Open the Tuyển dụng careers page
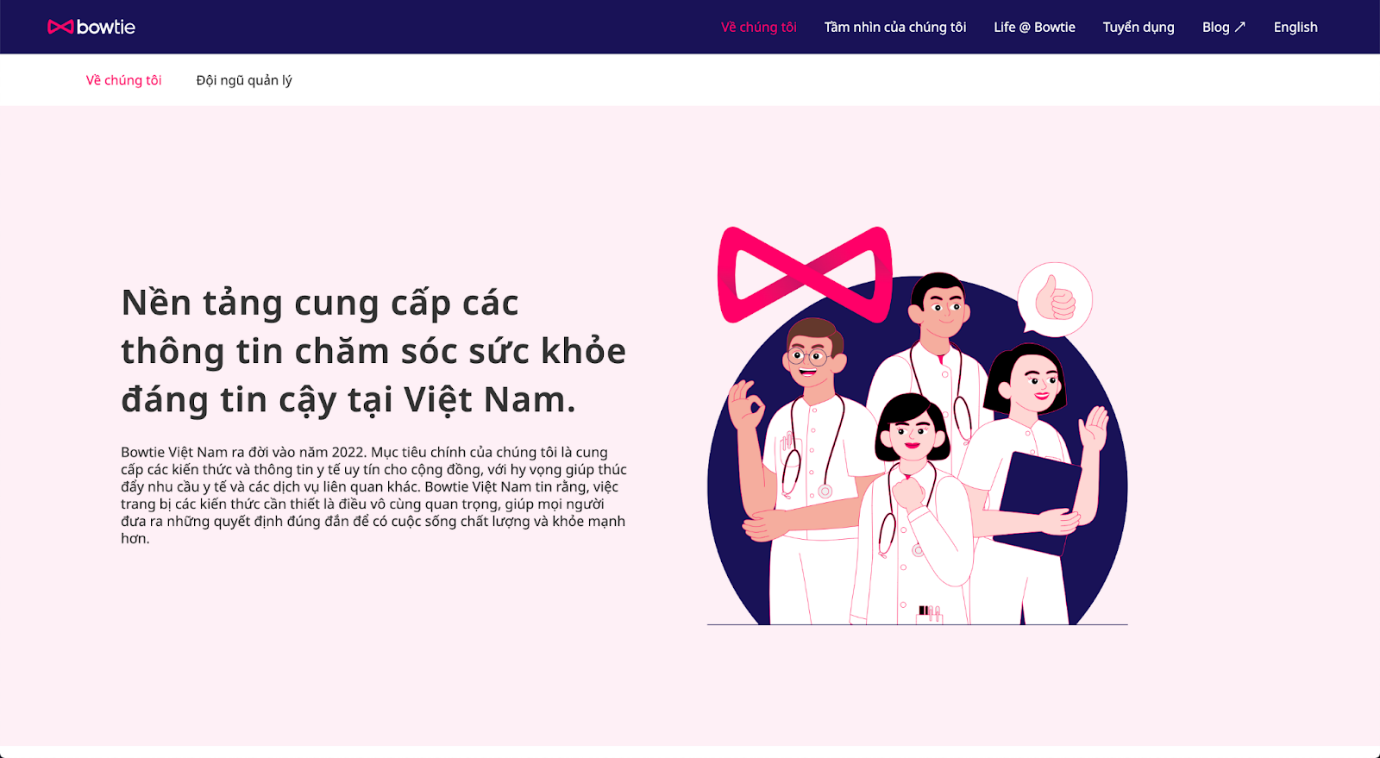Image resolution: width=1380 pixels, height=758 pixels. (1138, 27)
